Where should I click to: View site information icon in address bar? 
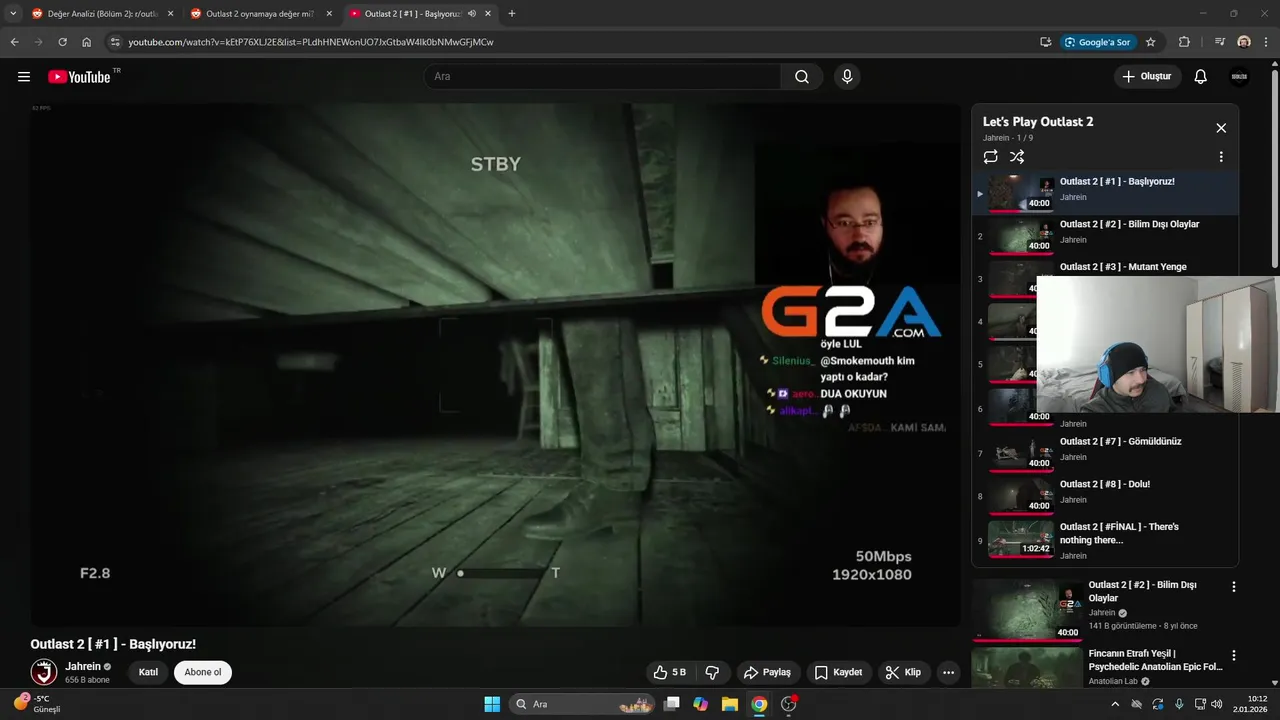pyautogui.click(x=115, y=42)
